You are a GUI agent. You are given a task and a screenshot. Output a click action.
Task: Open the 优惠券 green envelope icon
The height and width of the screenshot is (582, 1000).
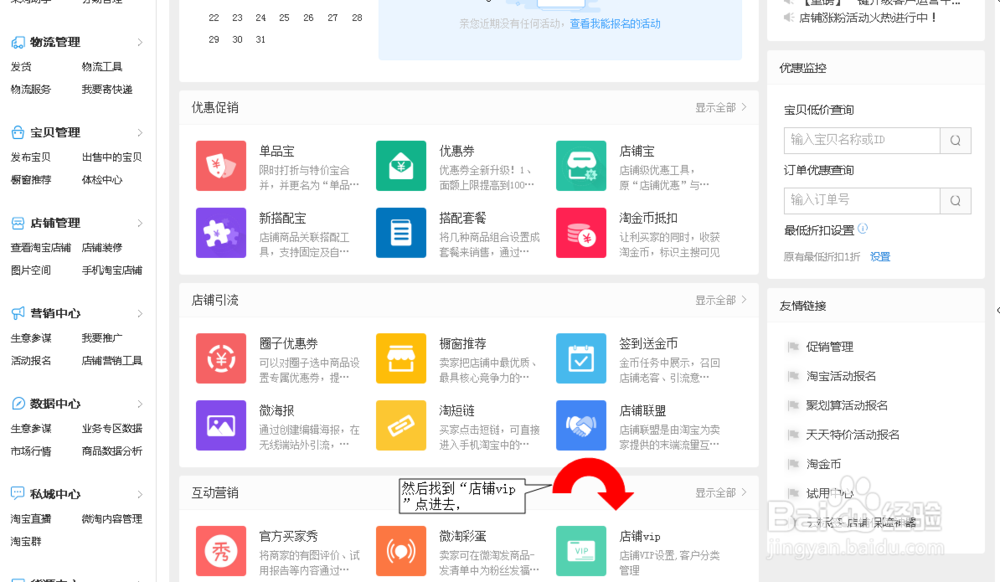point(401,166)
